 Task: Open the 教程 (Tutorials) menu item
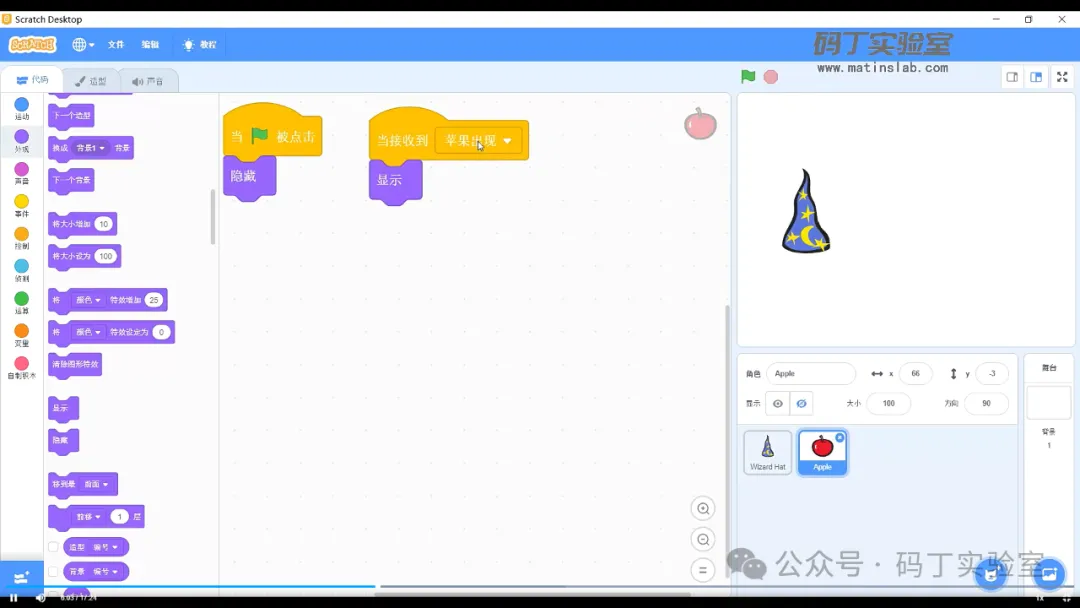(x=207, y=44)
